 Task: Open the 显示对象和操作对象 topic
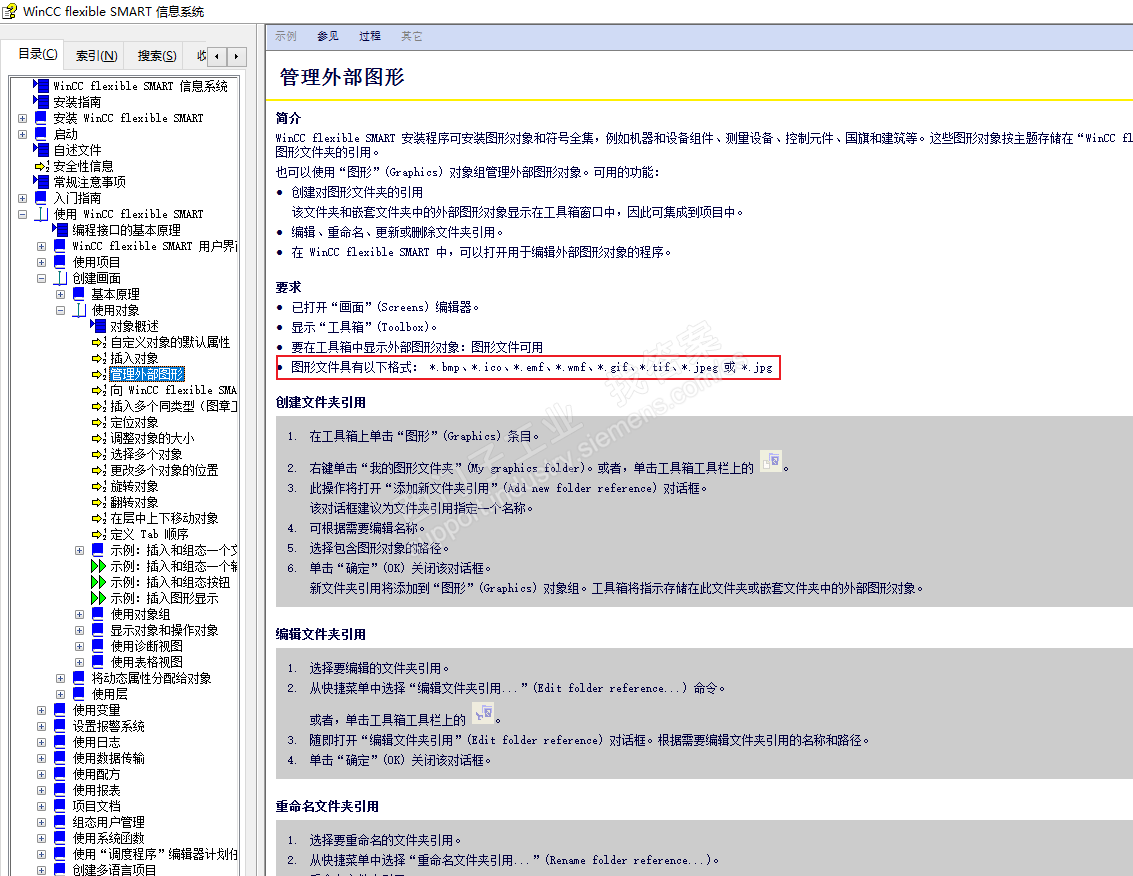pyautogui.click(x=164, y=630)
